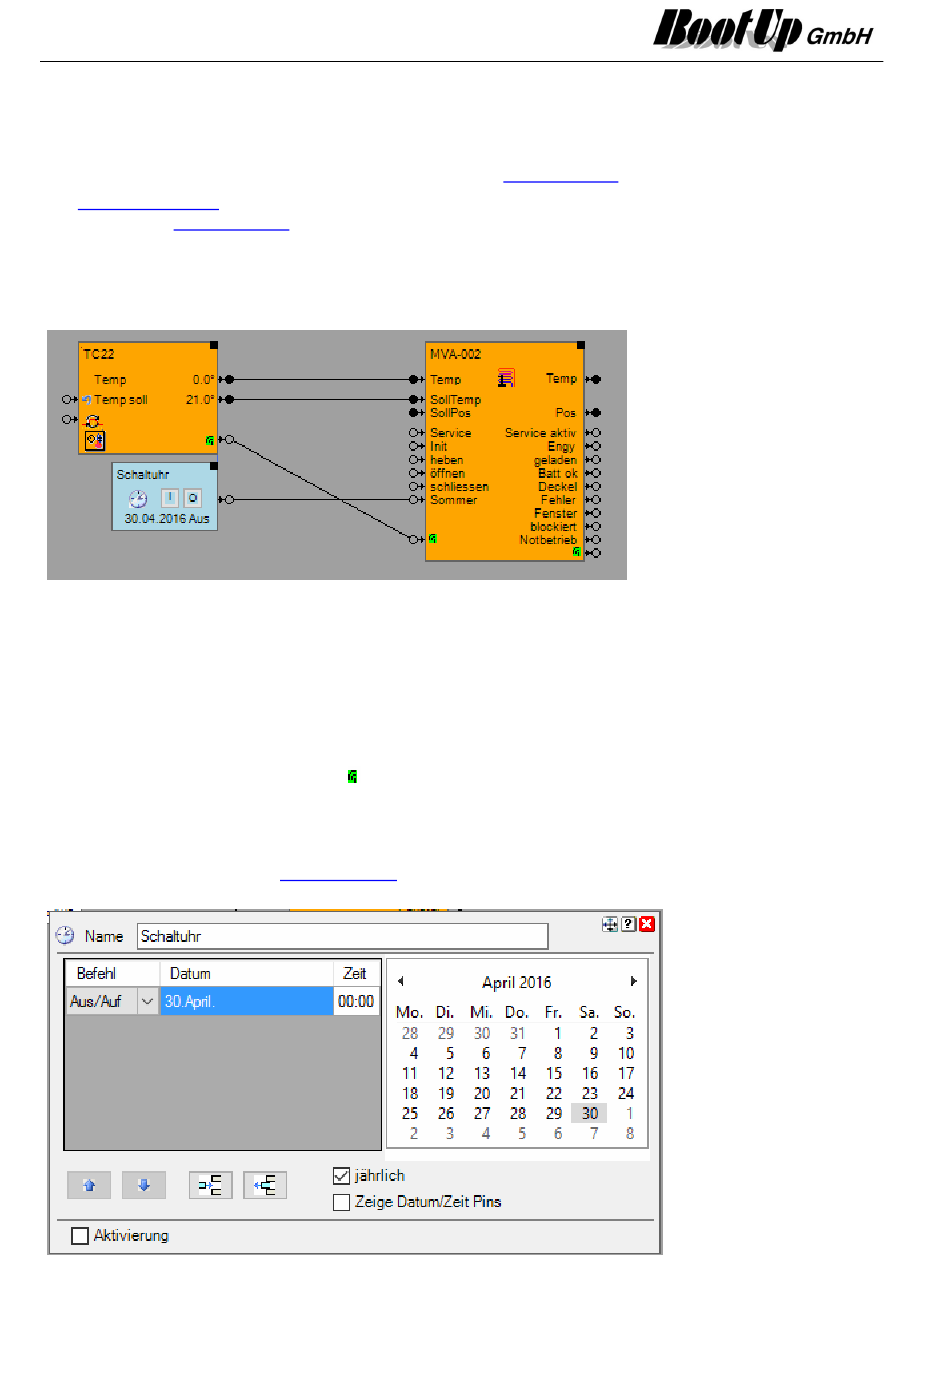Move entry down with blue down arrow

pyautogui.click(x=144, y=1185)
